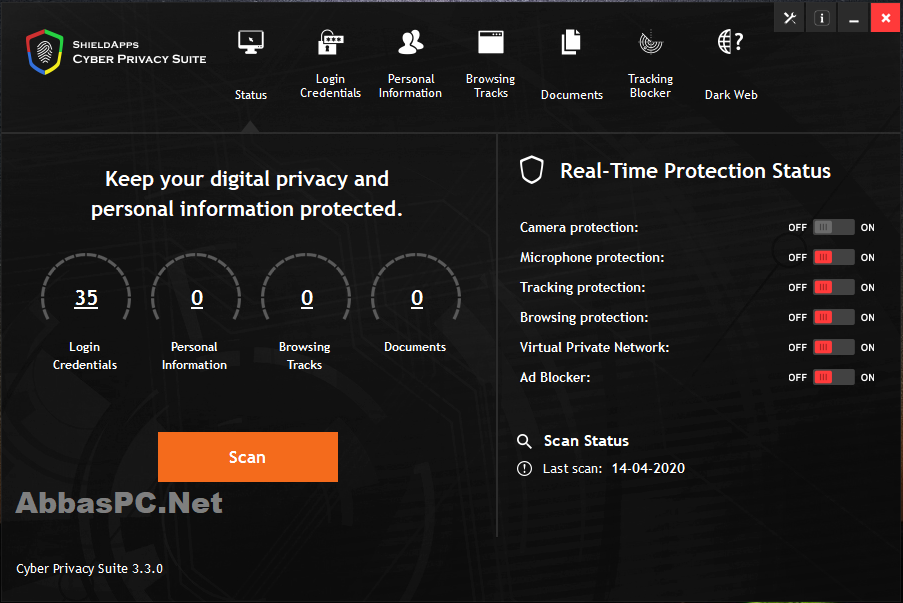
Task: Toggle Virtual Private Network switch
Action: tap(833, 347)
